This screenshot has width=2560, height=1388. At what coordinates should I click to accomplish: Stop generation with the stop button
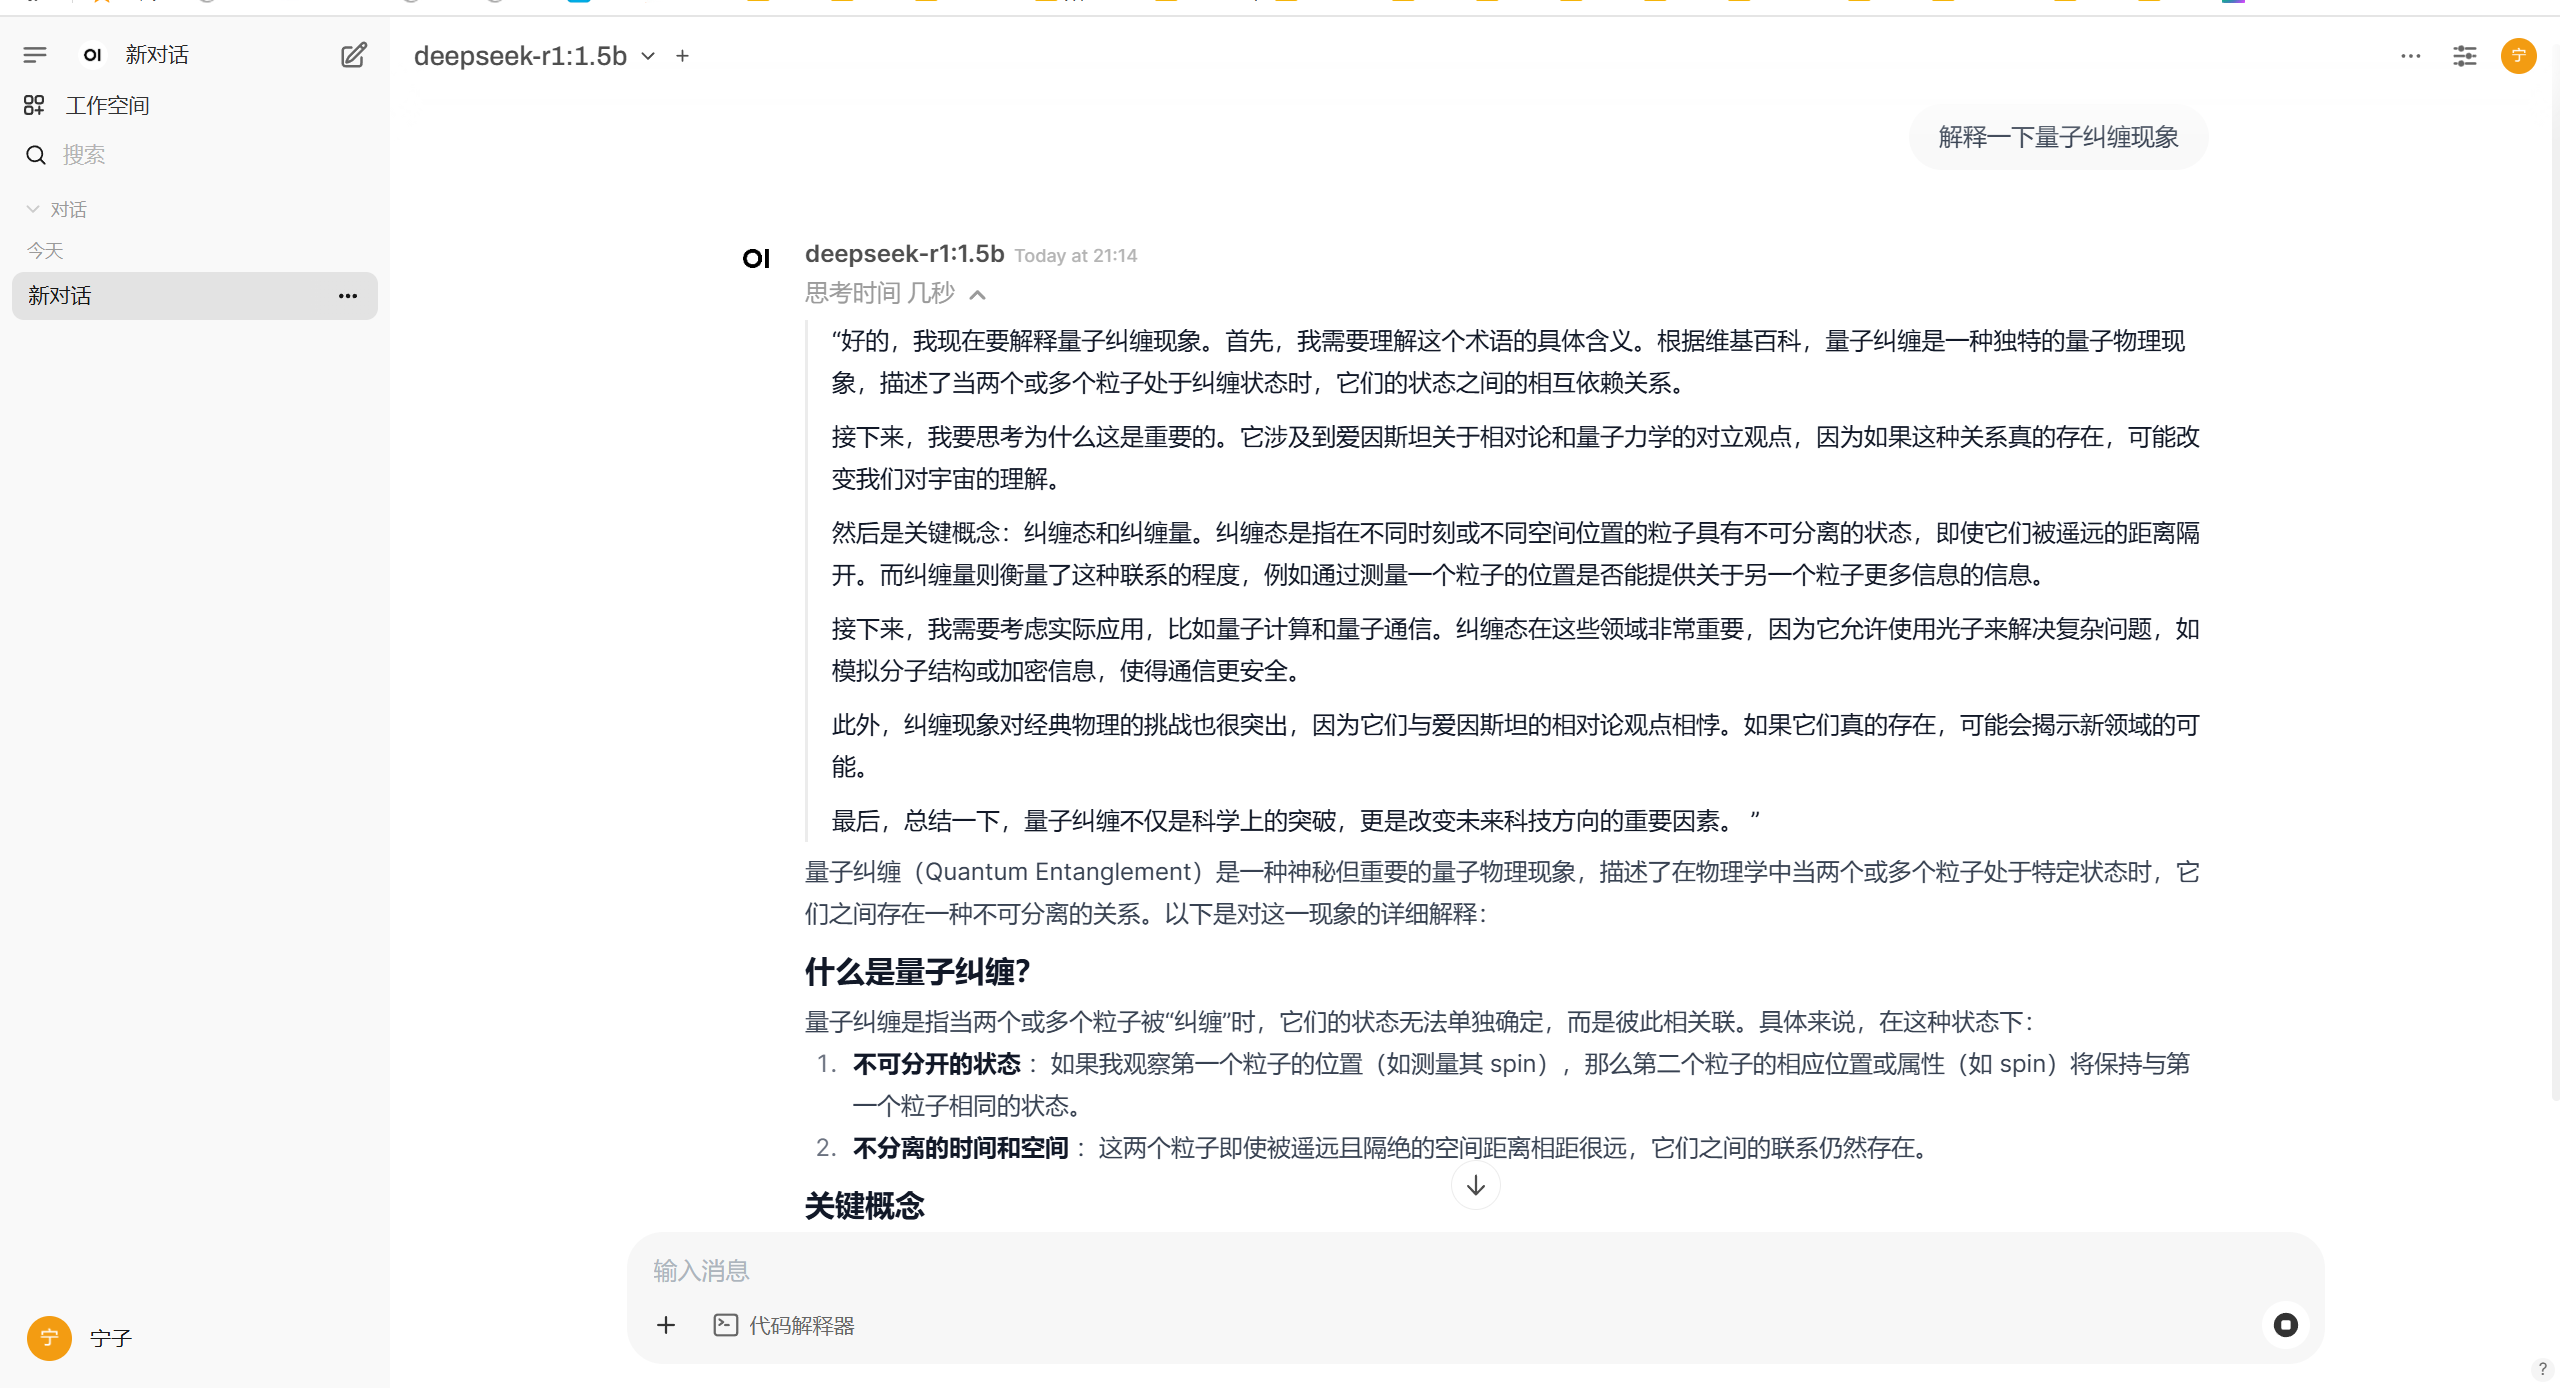pos(2286,1326)
